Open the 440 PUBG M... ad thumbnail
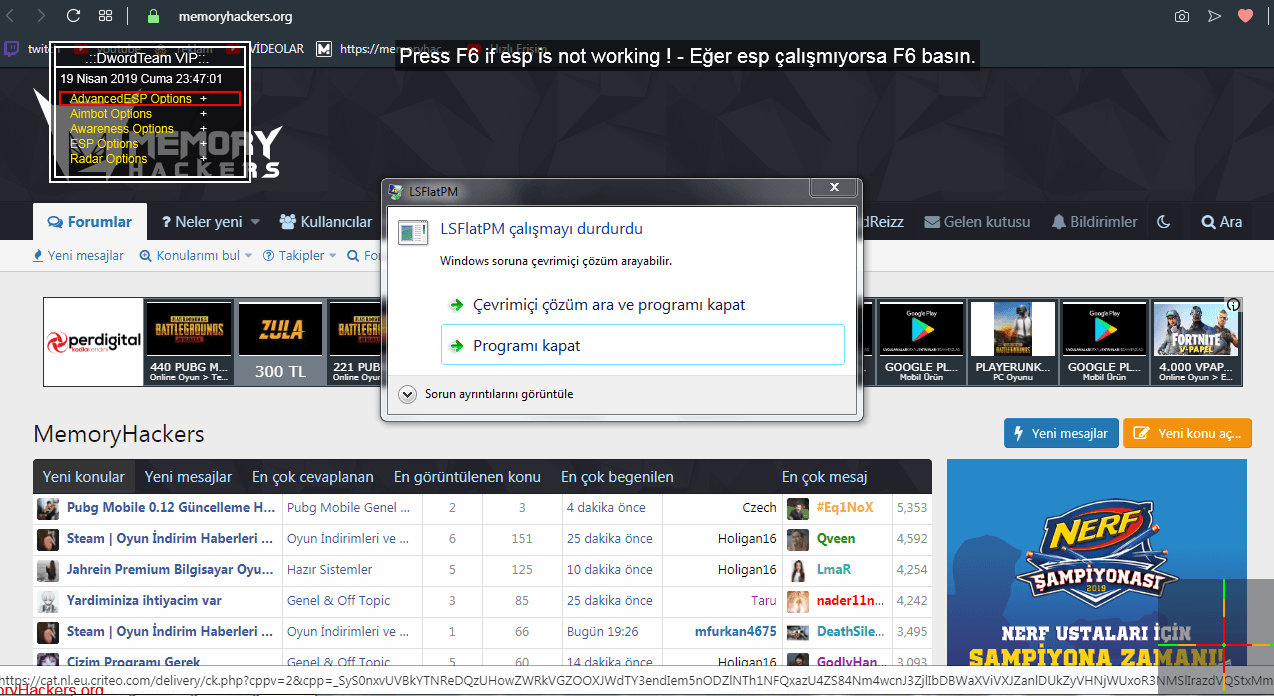Viewport: 1274px width, 696px height. 189,342
